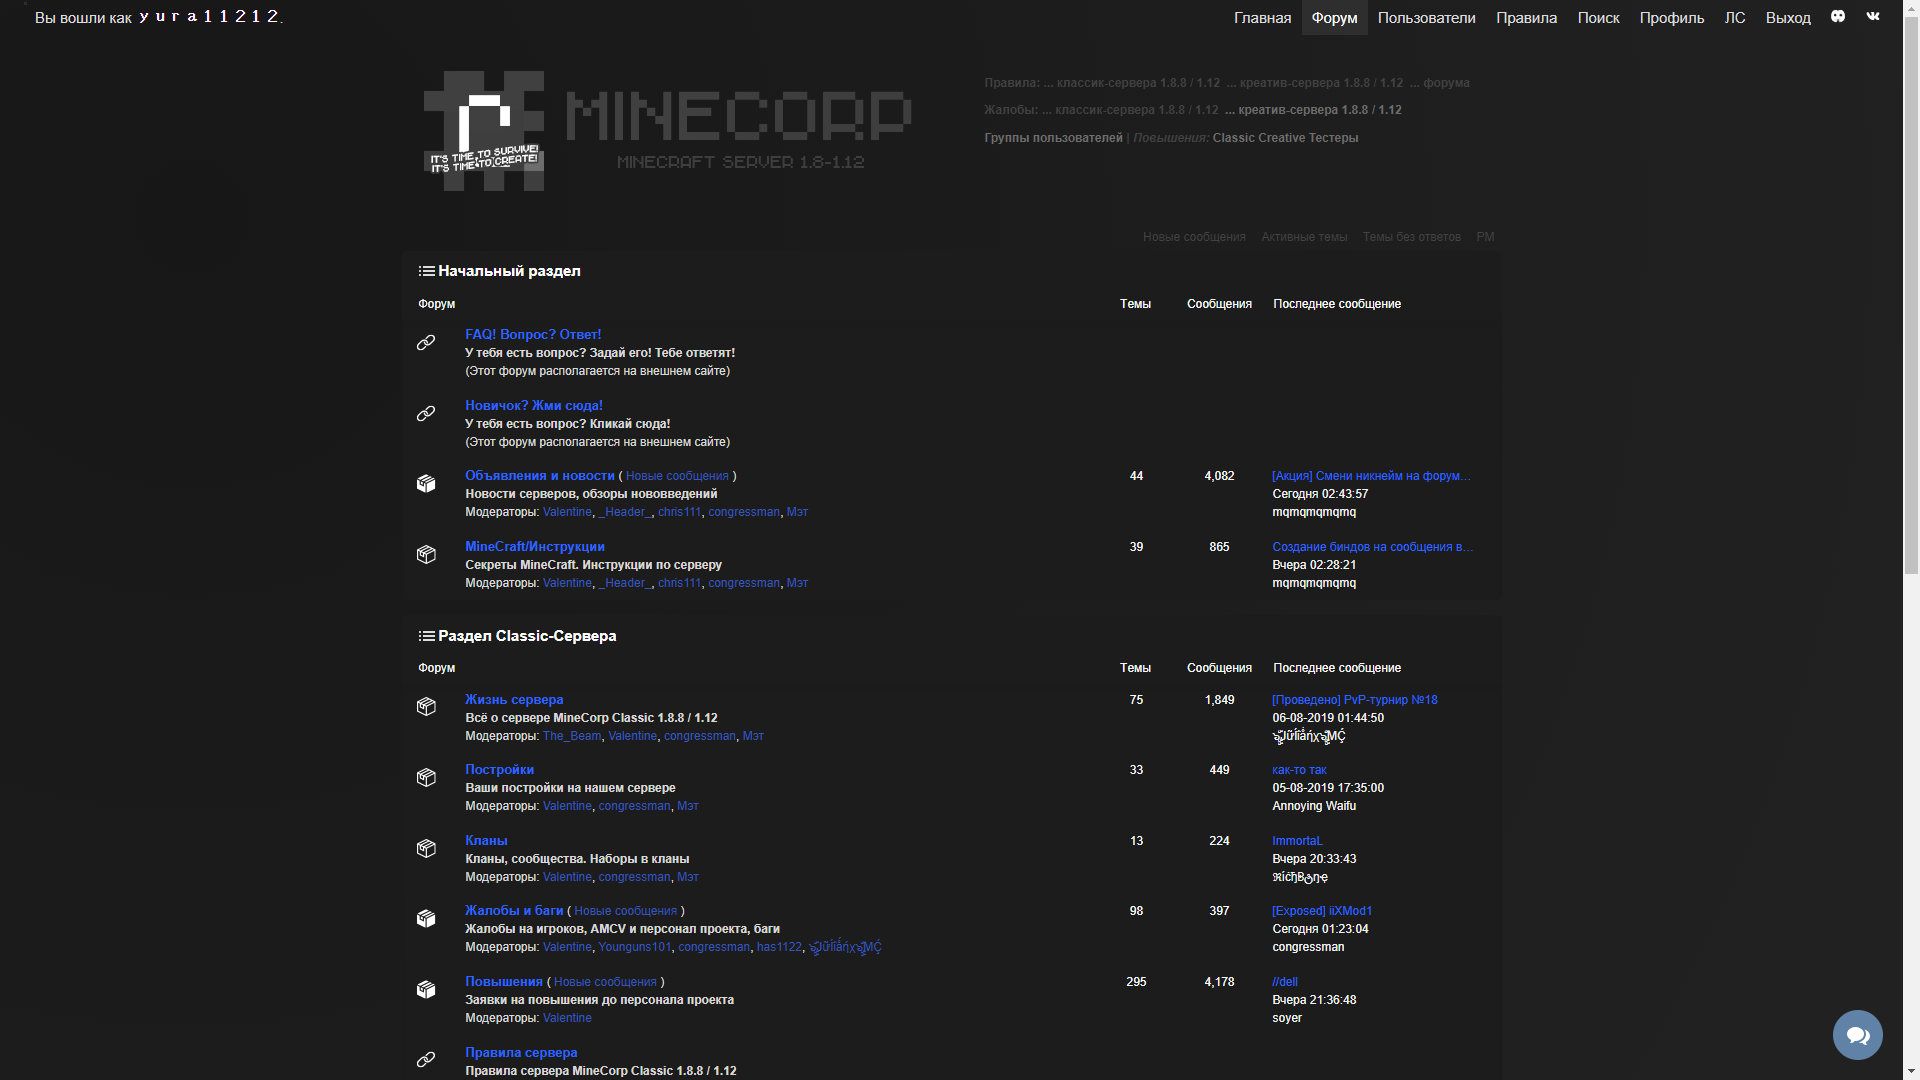Open last post ImmortaL
The image size is (1920, 1080).
(1297, 841)
